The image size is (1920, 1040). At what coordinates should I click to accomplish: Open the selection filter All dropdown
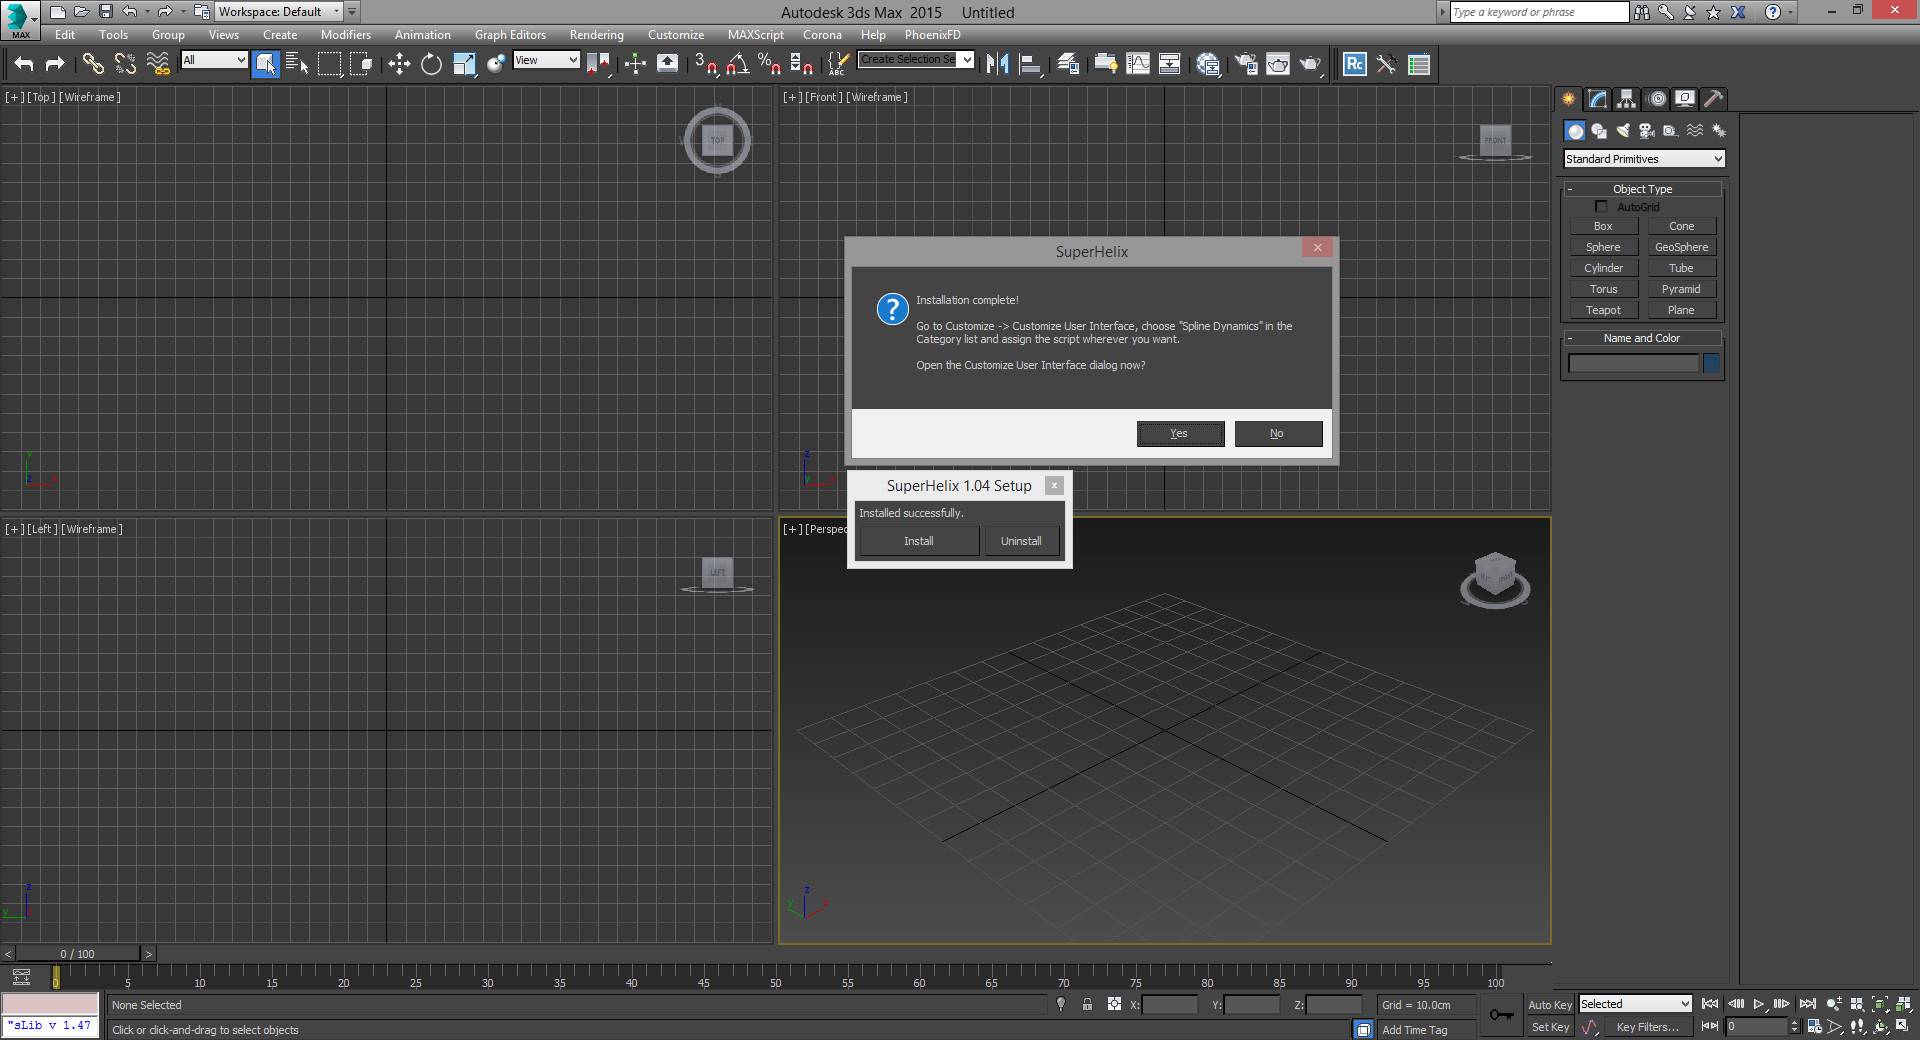(x=214, y=60)
